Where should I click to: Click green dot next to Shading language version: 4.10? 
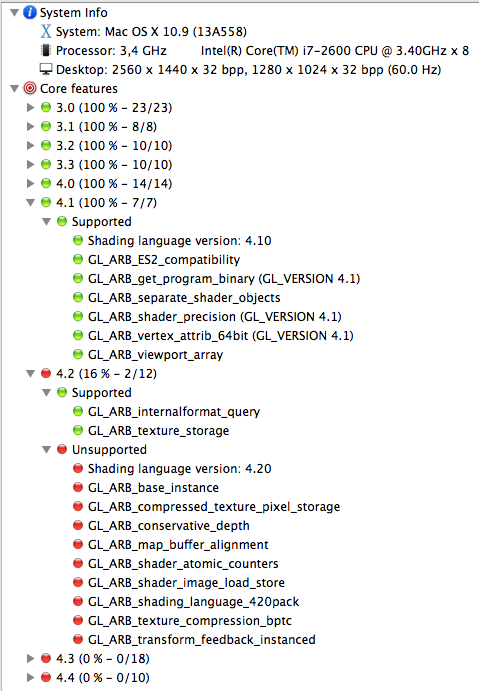78,240
